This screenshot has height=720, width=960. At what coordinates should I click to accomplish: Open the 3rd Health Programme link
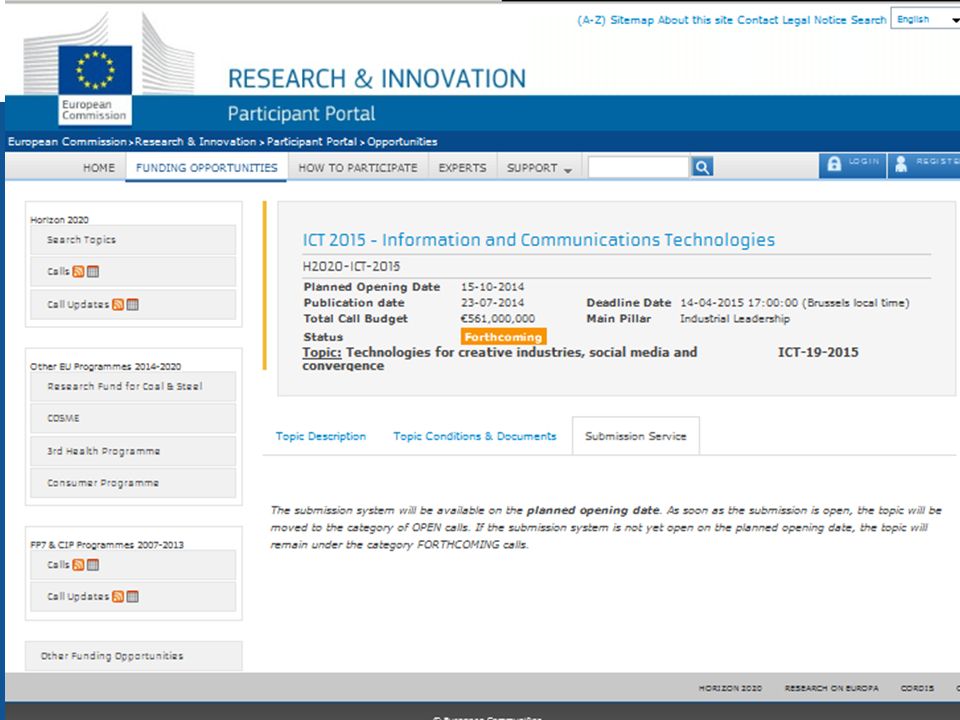[x=133, y=451]
